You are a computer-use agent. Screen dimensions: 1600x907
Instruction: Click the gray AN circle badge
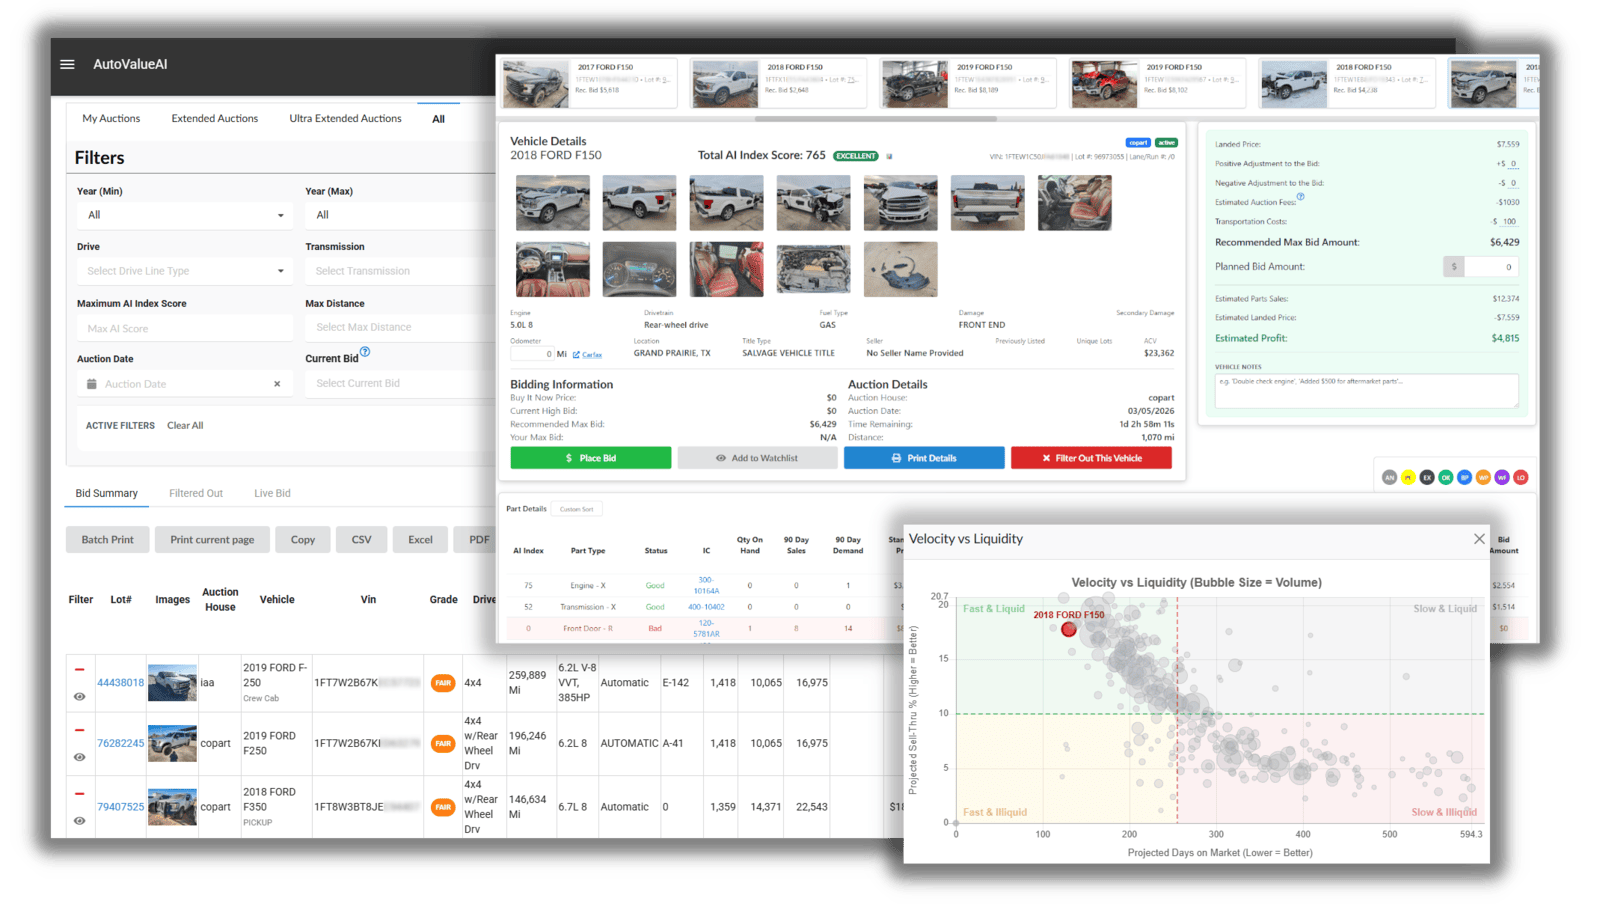tap(1389, 478)
